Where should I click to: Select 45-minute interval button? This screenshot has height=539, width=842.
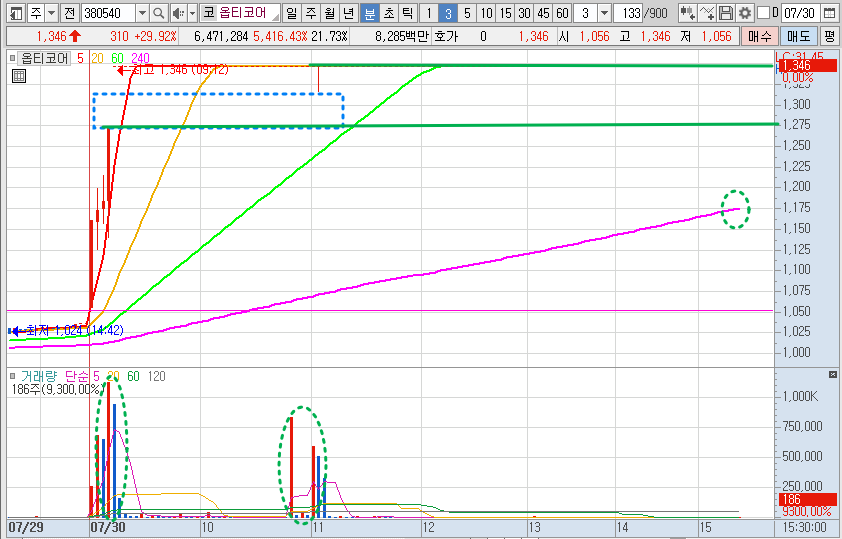click(543, 13)
